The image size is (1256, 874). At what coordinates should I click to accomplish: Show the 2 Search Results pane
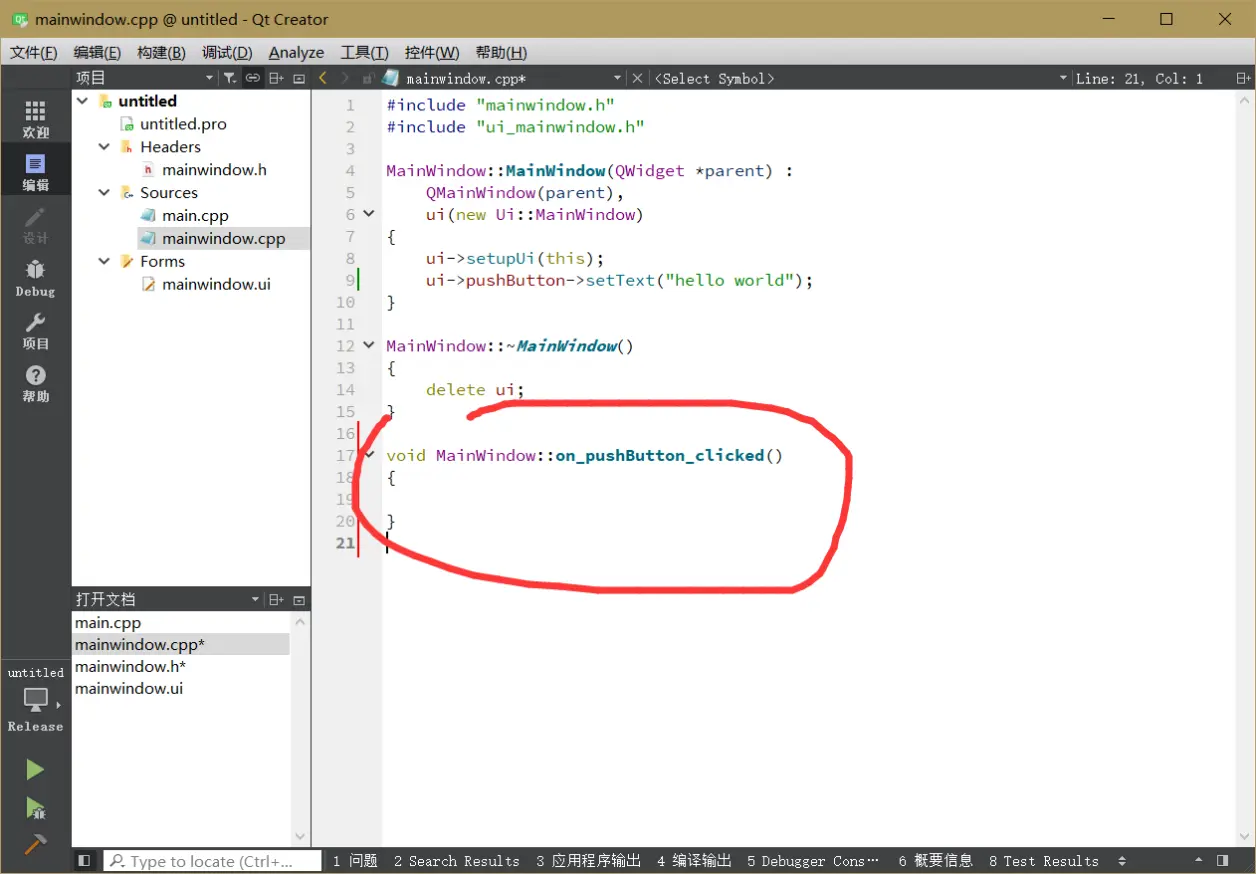(456, 860)
